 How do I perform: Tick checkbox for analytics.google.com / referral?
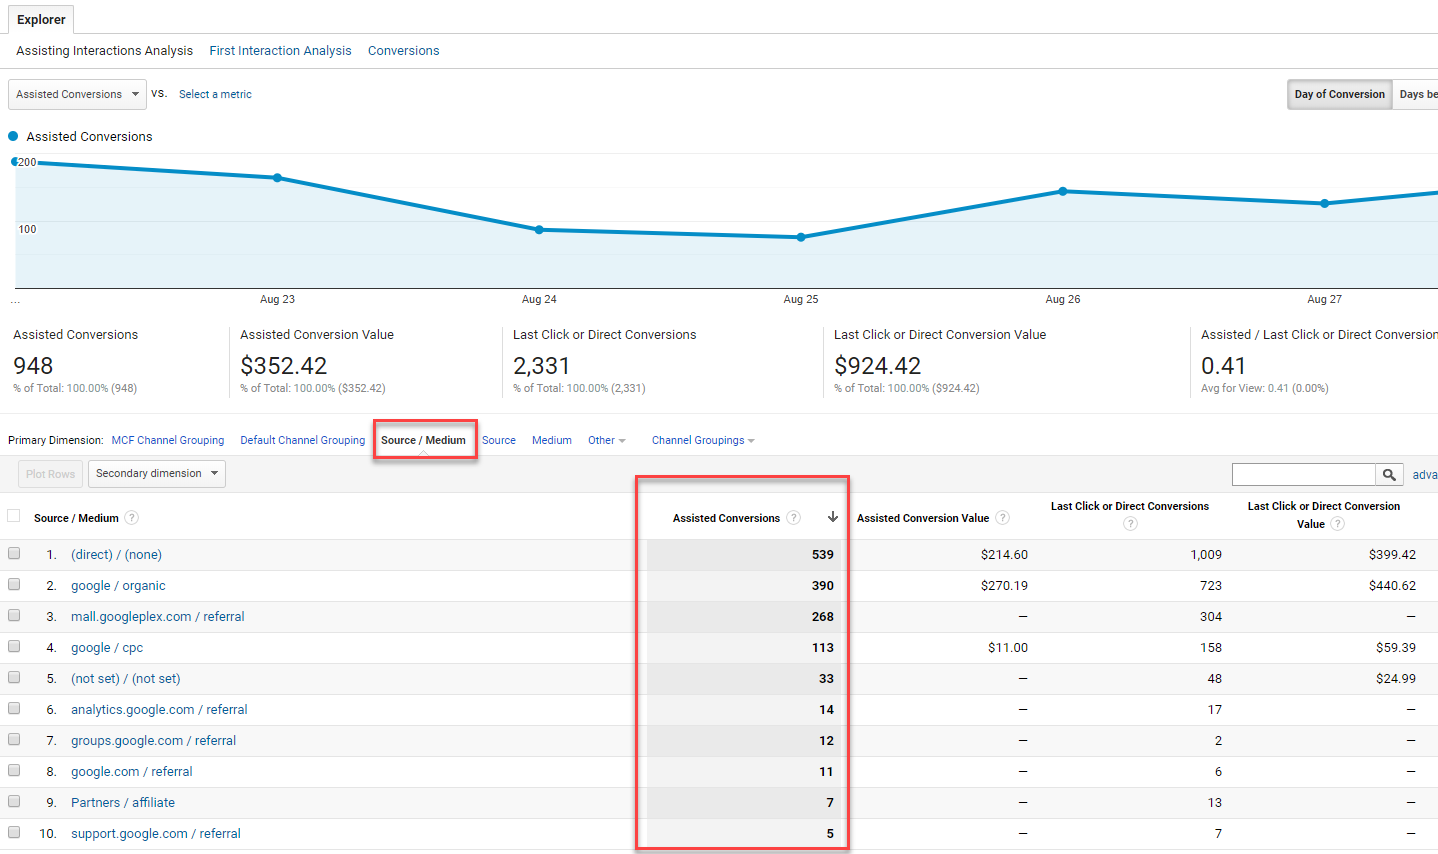click(14, 708)
